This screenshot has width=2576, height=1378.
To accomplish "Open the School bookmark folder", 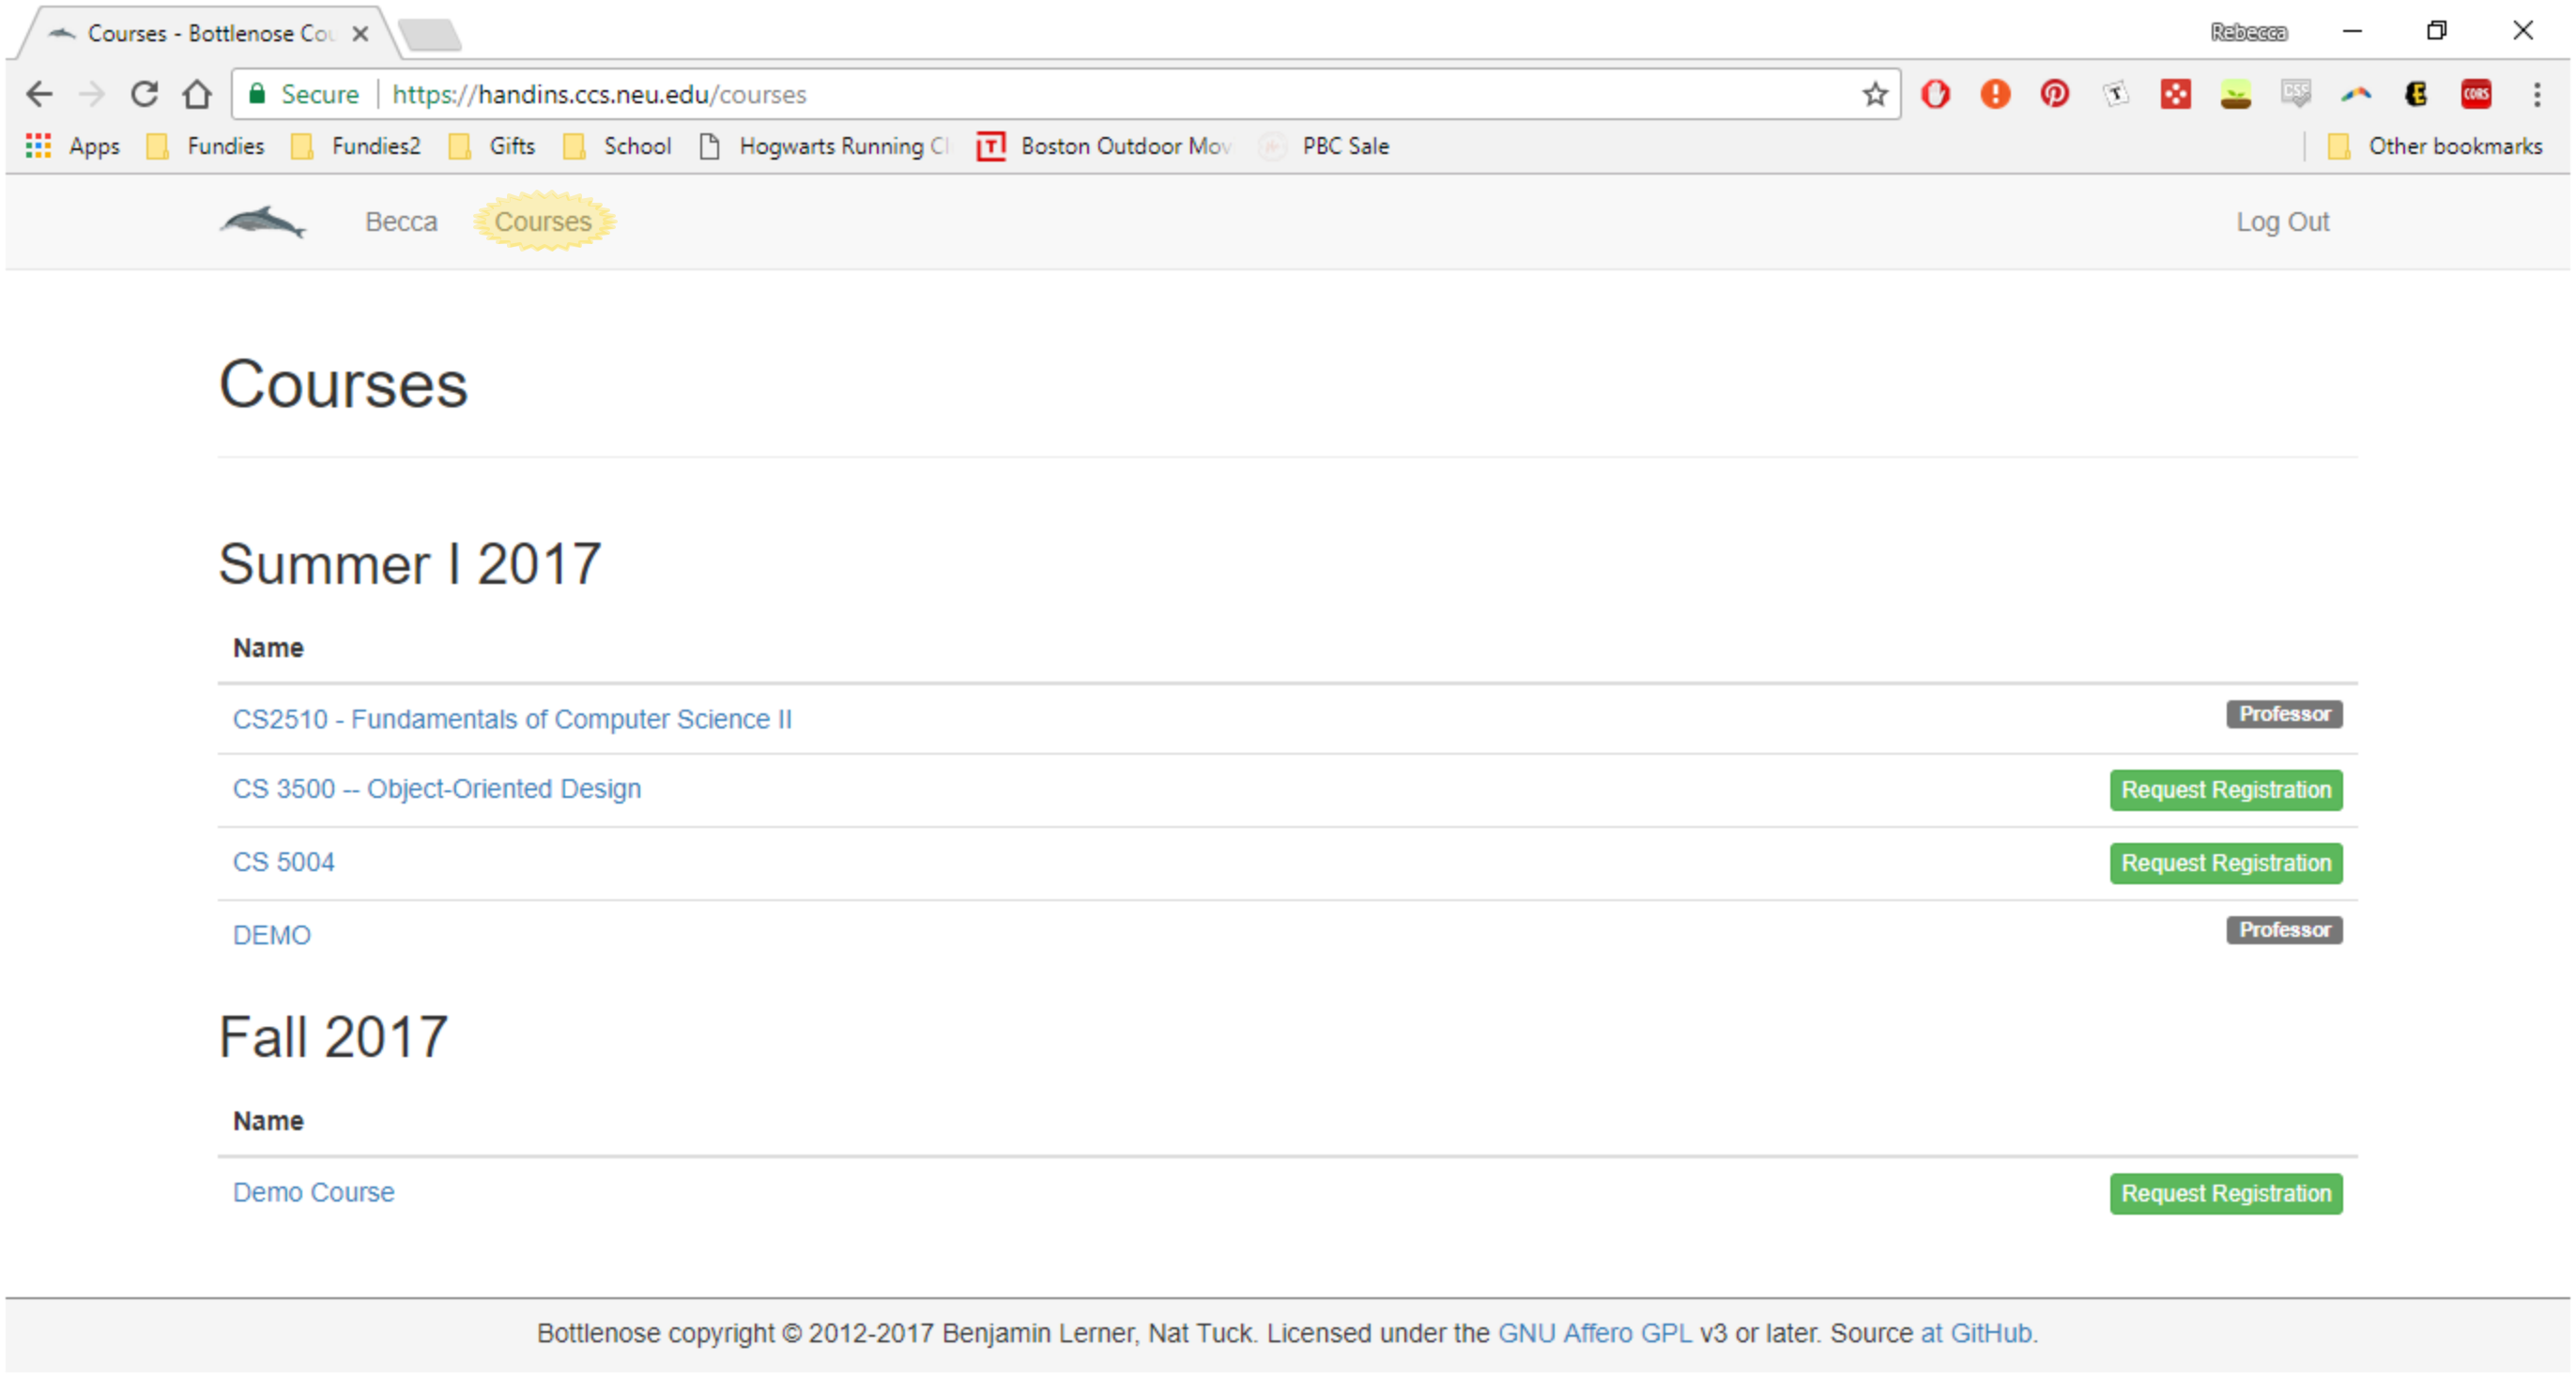I will pos(618,146).
